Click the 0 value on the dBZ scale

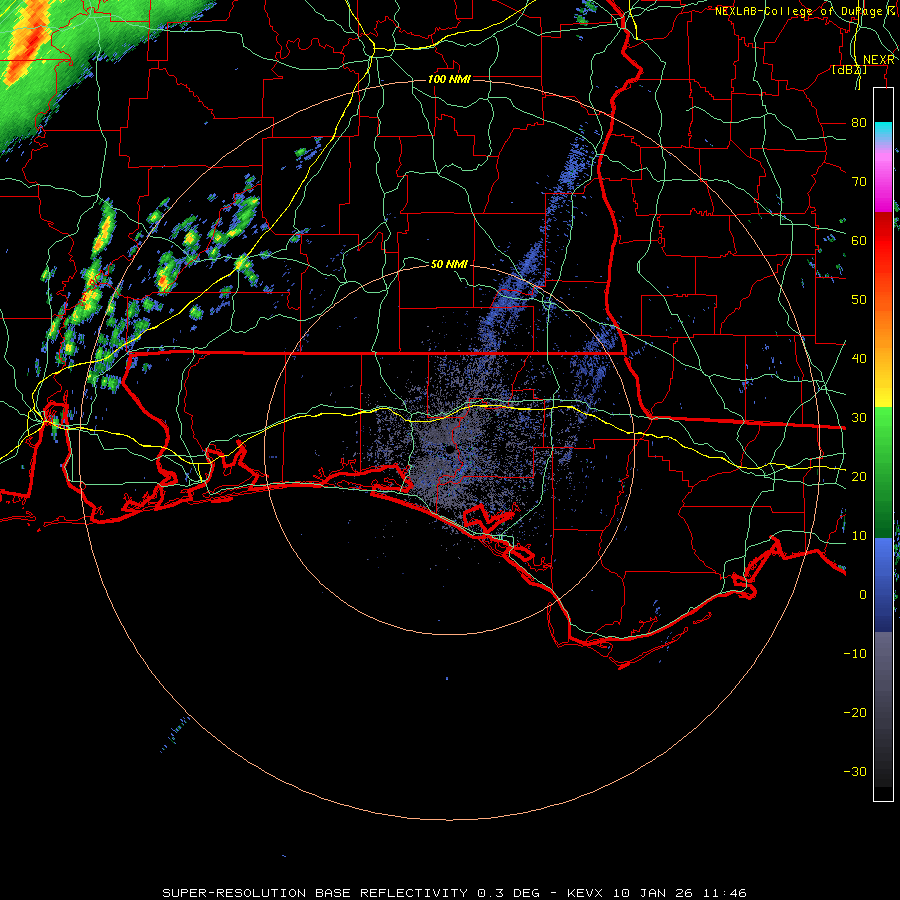point(862,595)
